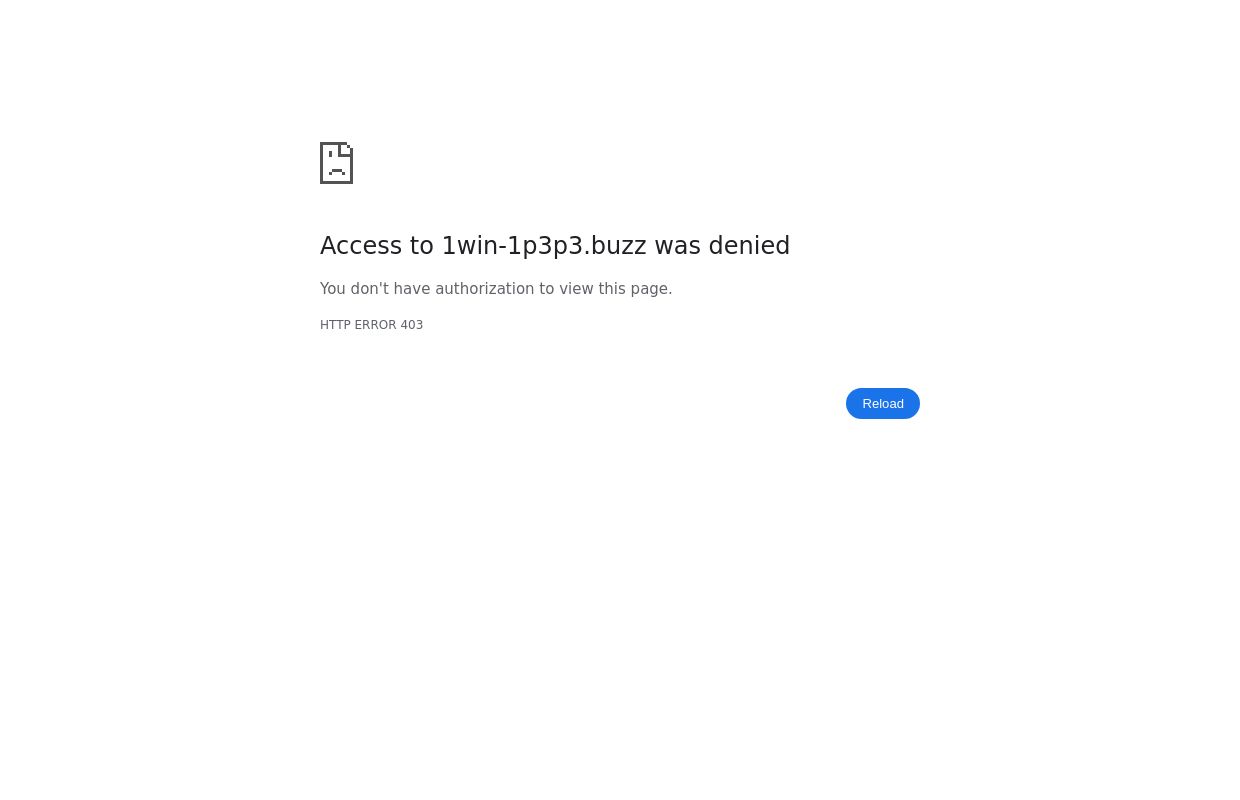This screenshot has height=800, width=1240.
Task: Click the words 'was denied' in heading
Action: (x=722, y=246)
